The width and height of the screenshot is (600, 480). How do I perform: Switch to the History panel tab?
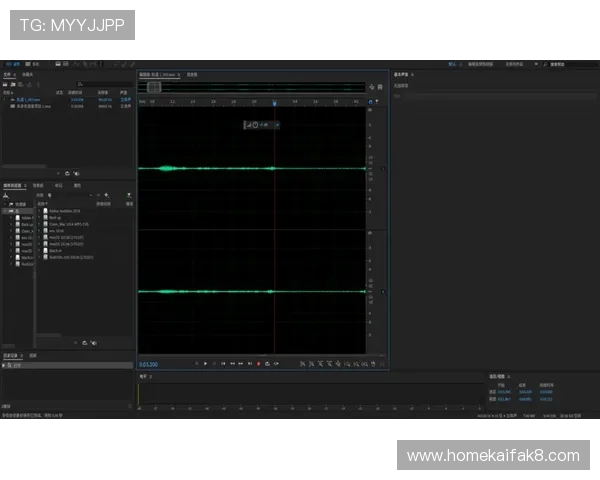tap(12, 355)
